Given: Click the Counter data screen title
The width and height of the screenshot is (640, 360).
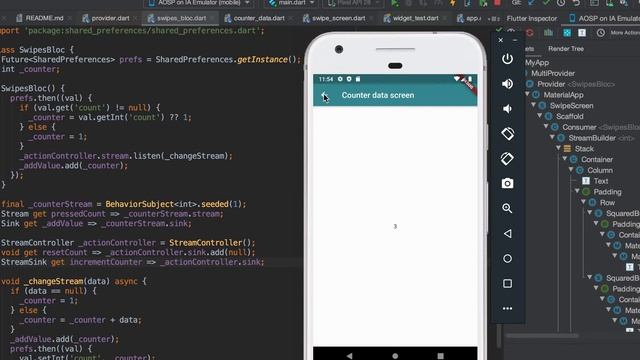Looking at the screenshot, I should (x=378, y=95).
